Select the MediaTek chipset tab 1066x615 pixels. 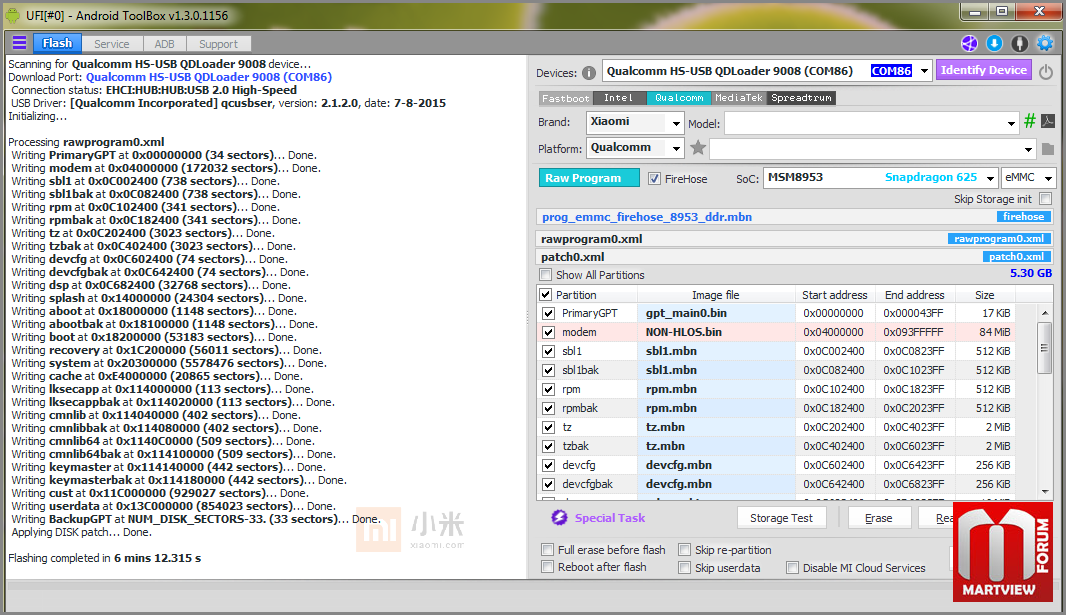pos(739,98)
